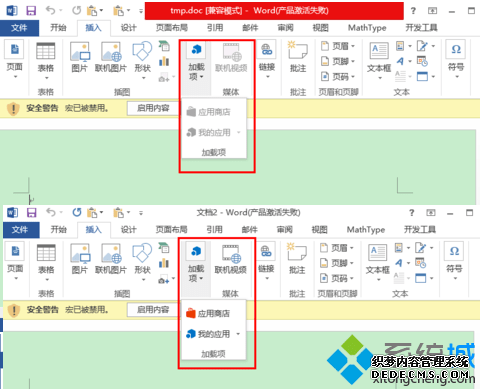Click the chart icon in upper 插图 group
This screenshot has height=389, width=480.
click(164, 61)
